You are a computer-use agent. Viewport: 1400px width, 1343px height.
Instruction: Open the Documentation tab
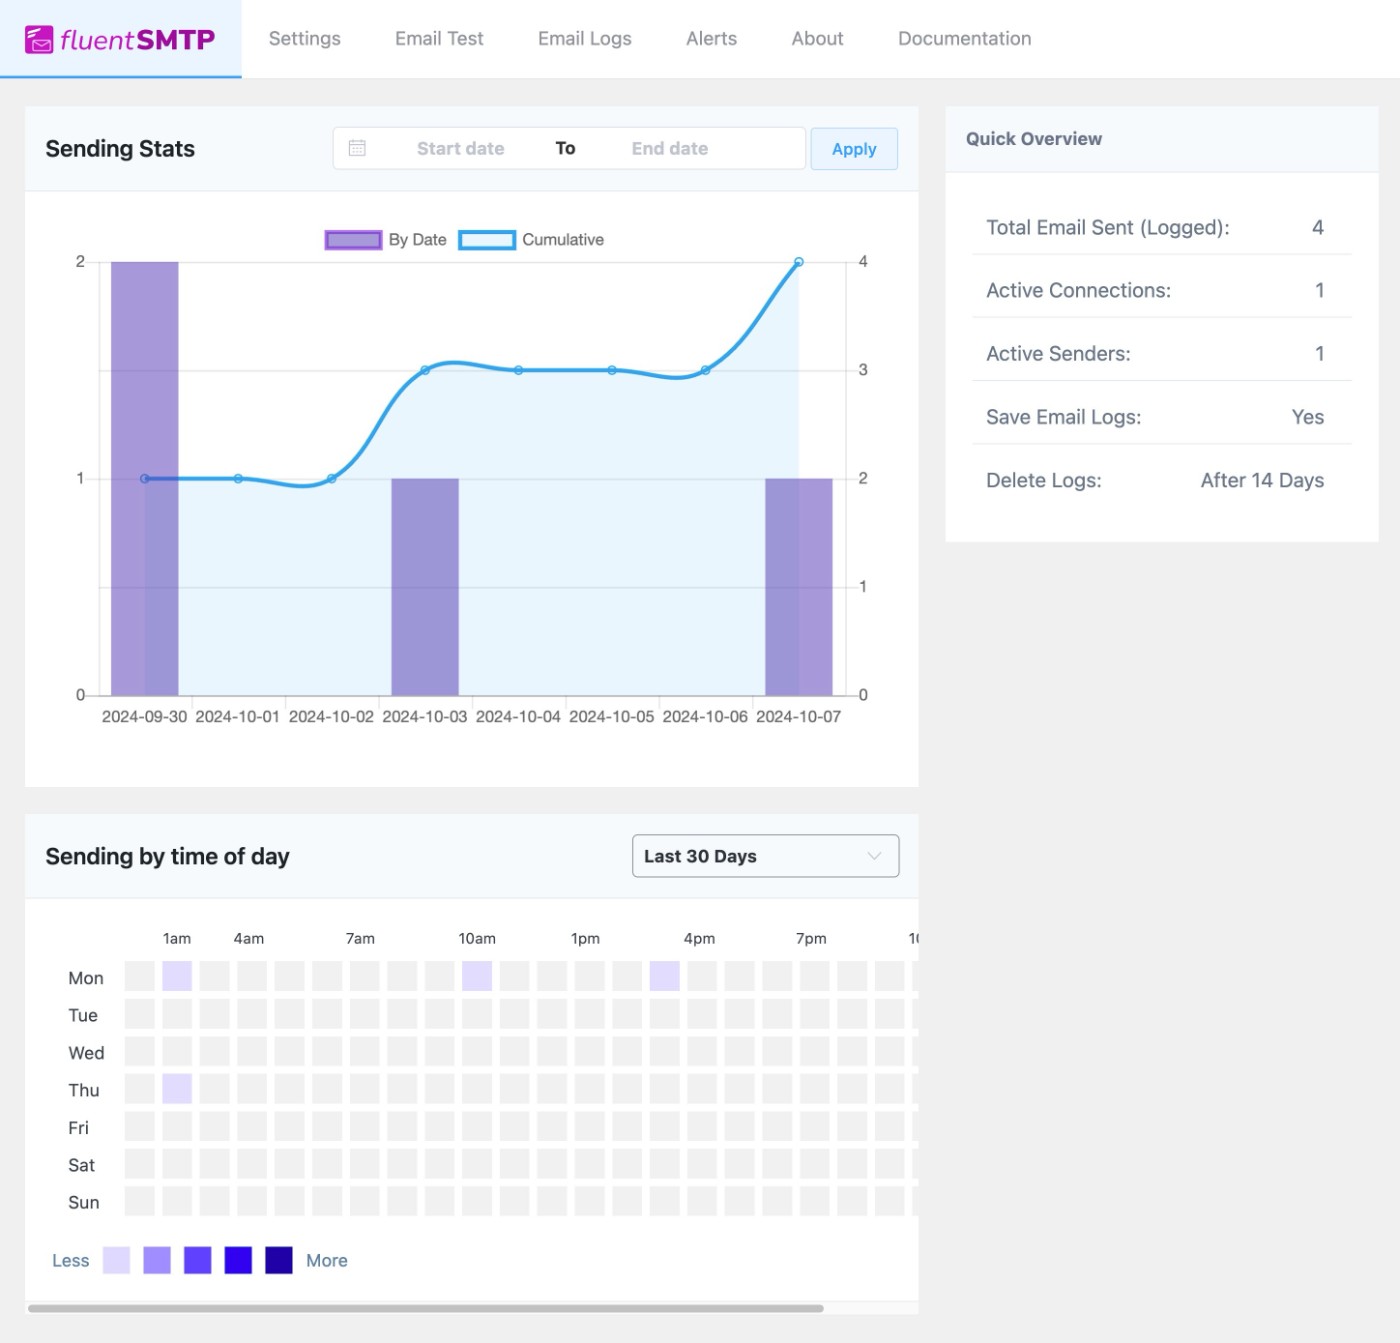(964, 38)
